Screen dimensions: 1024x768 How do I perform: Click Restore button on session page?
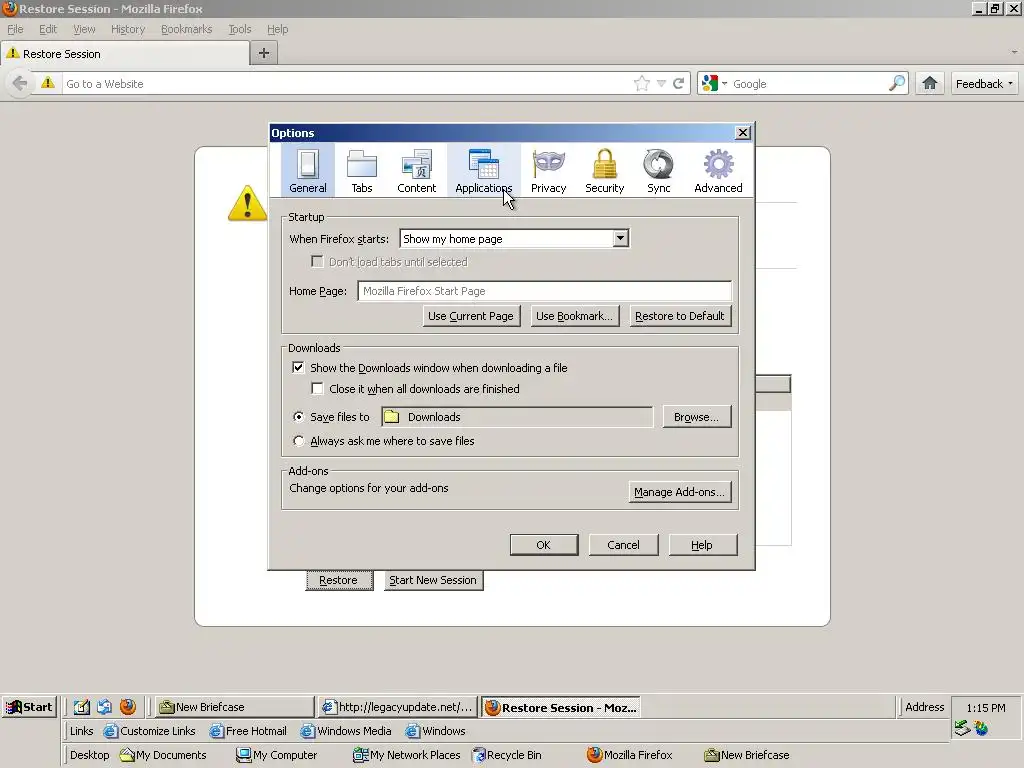click(x=339, y=580)
